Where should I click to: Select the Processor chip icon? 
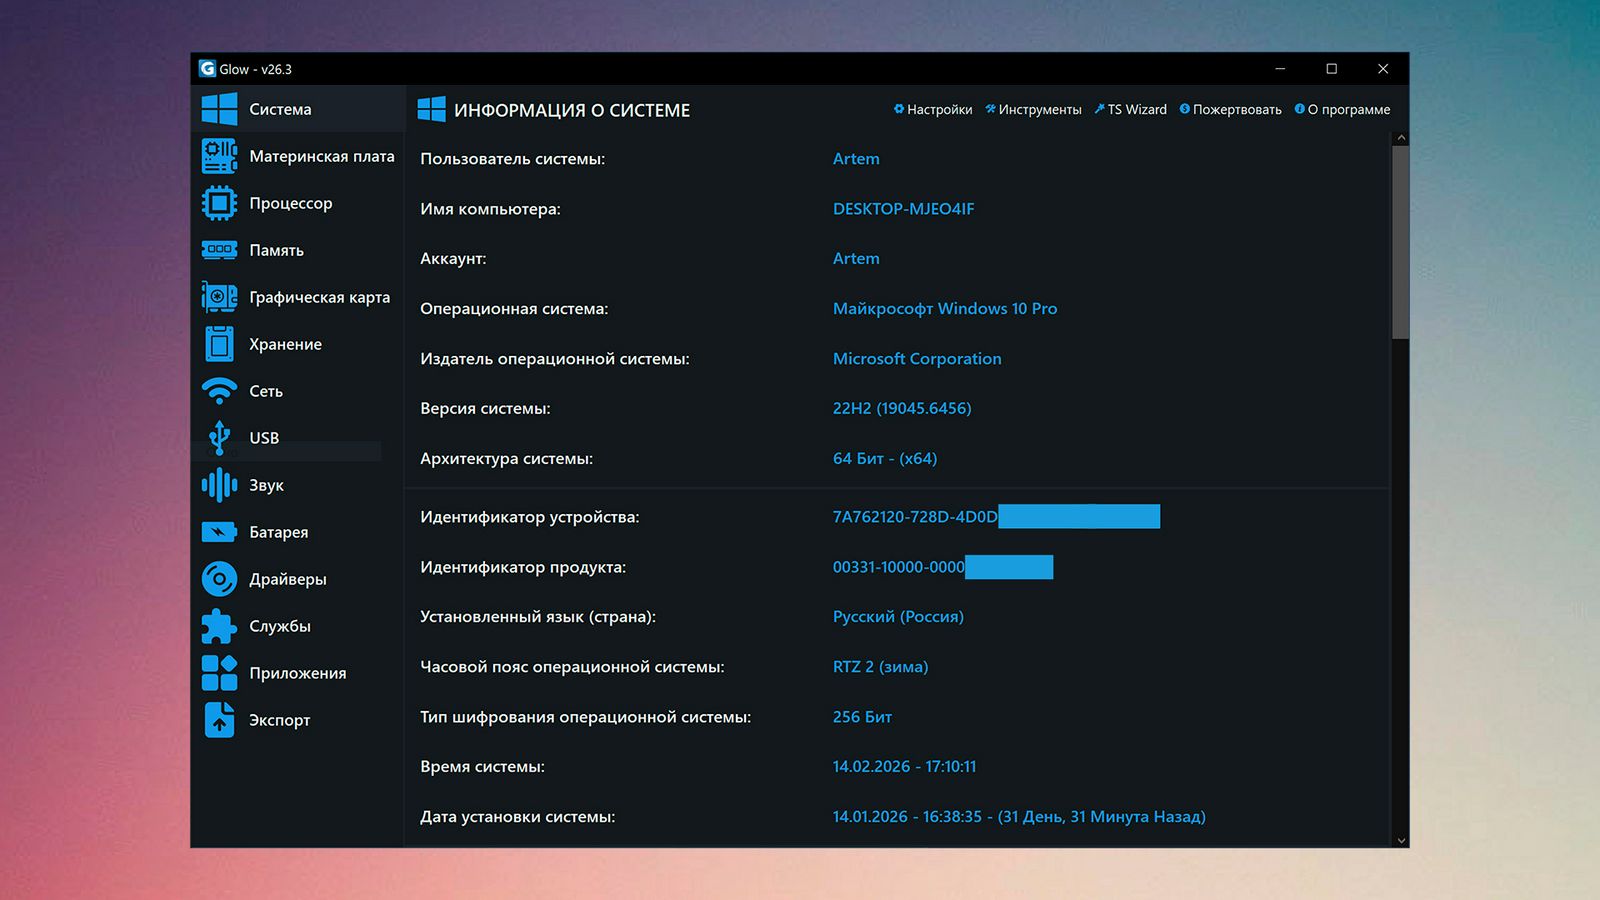pos(219,203)
